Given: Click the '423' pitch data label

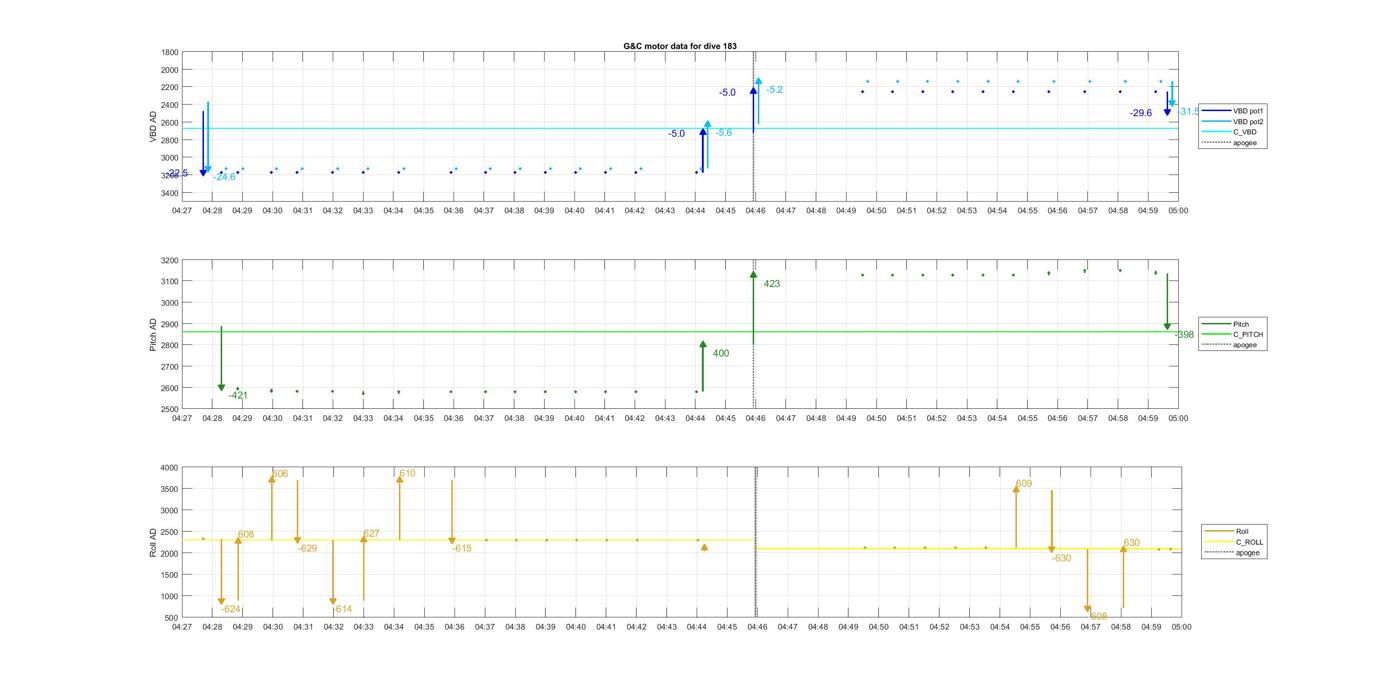Looking at the screenshot, I should pyautogui.click(x=772, y=284).
